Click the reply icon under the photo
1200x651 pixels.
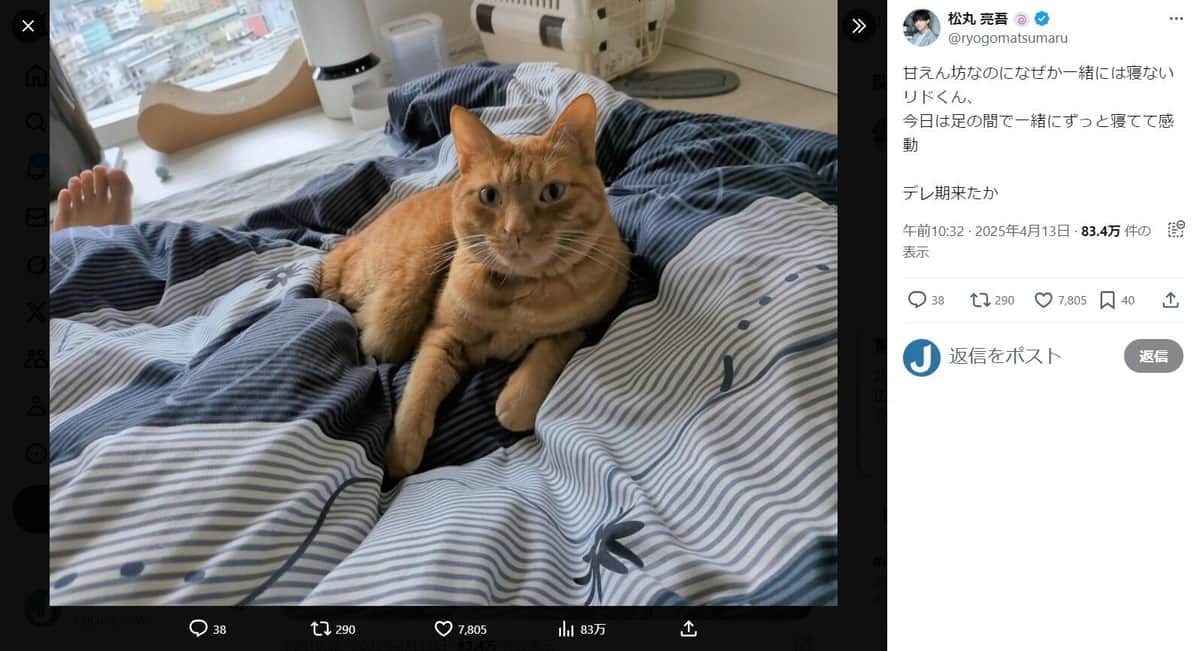click(x=199, y=629)
